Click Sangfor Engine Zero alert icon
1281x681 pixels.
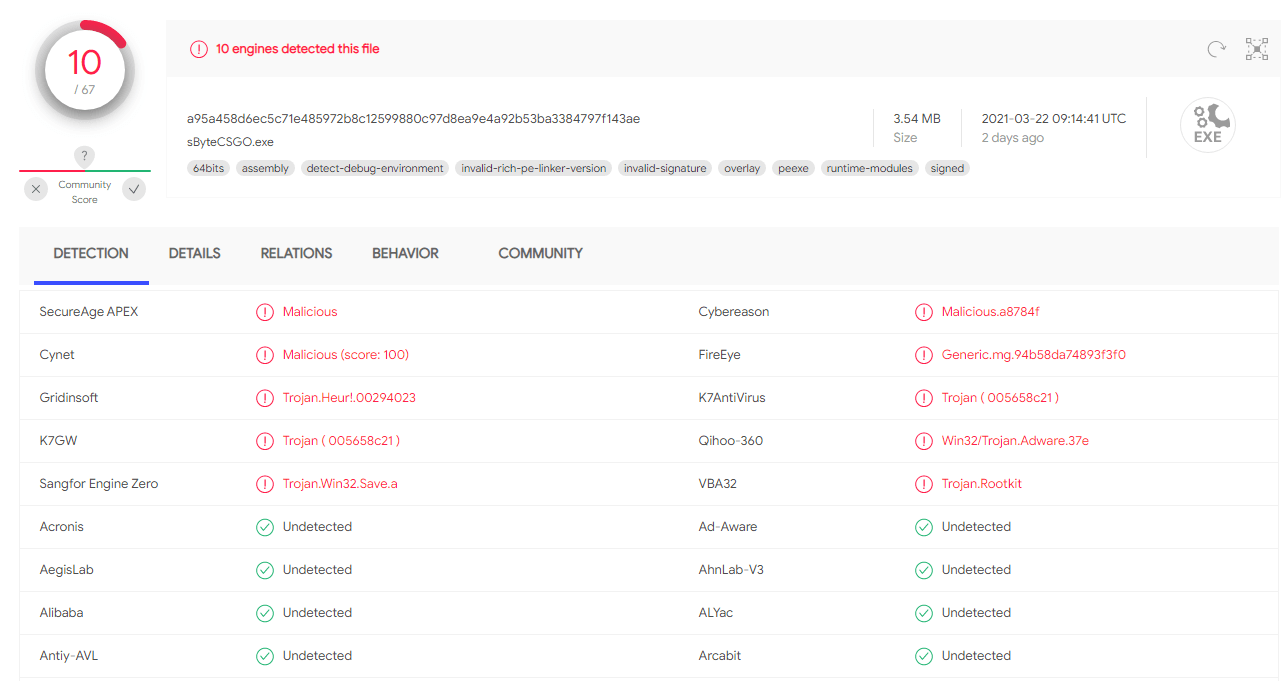(265, 484)
